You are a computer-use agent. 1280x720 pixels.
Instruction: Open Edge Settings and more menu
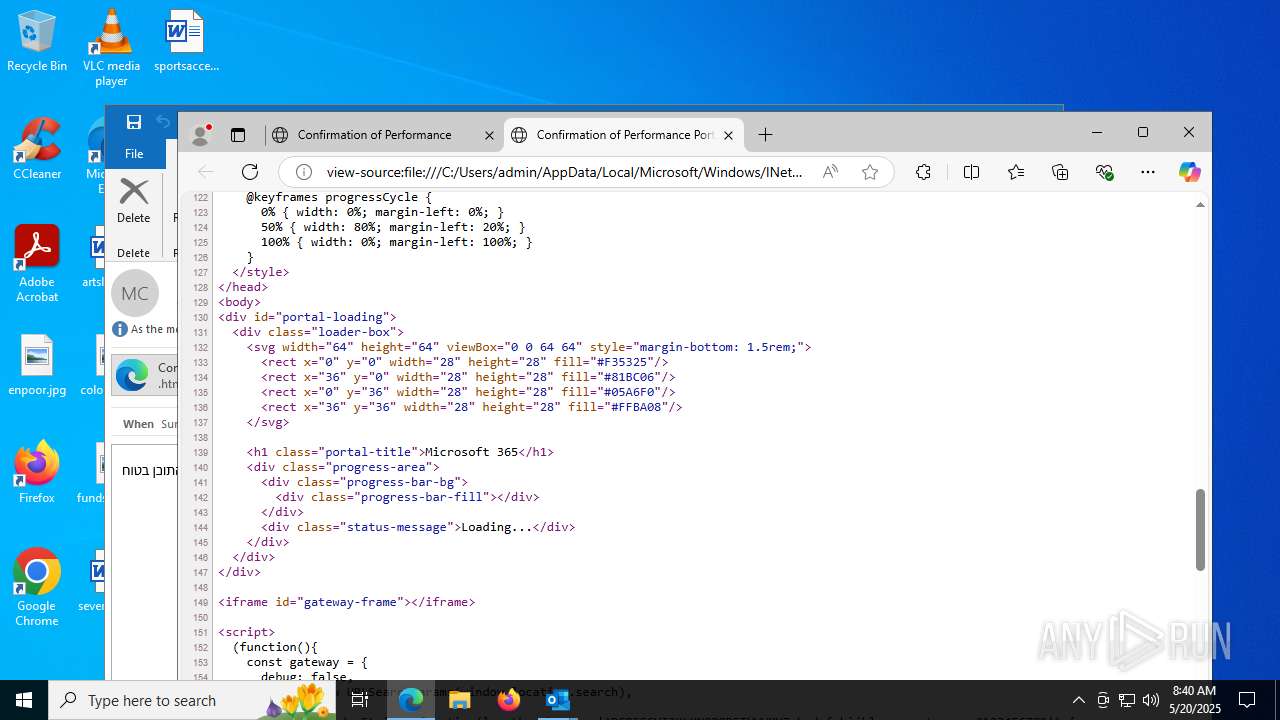[1148, 172]
